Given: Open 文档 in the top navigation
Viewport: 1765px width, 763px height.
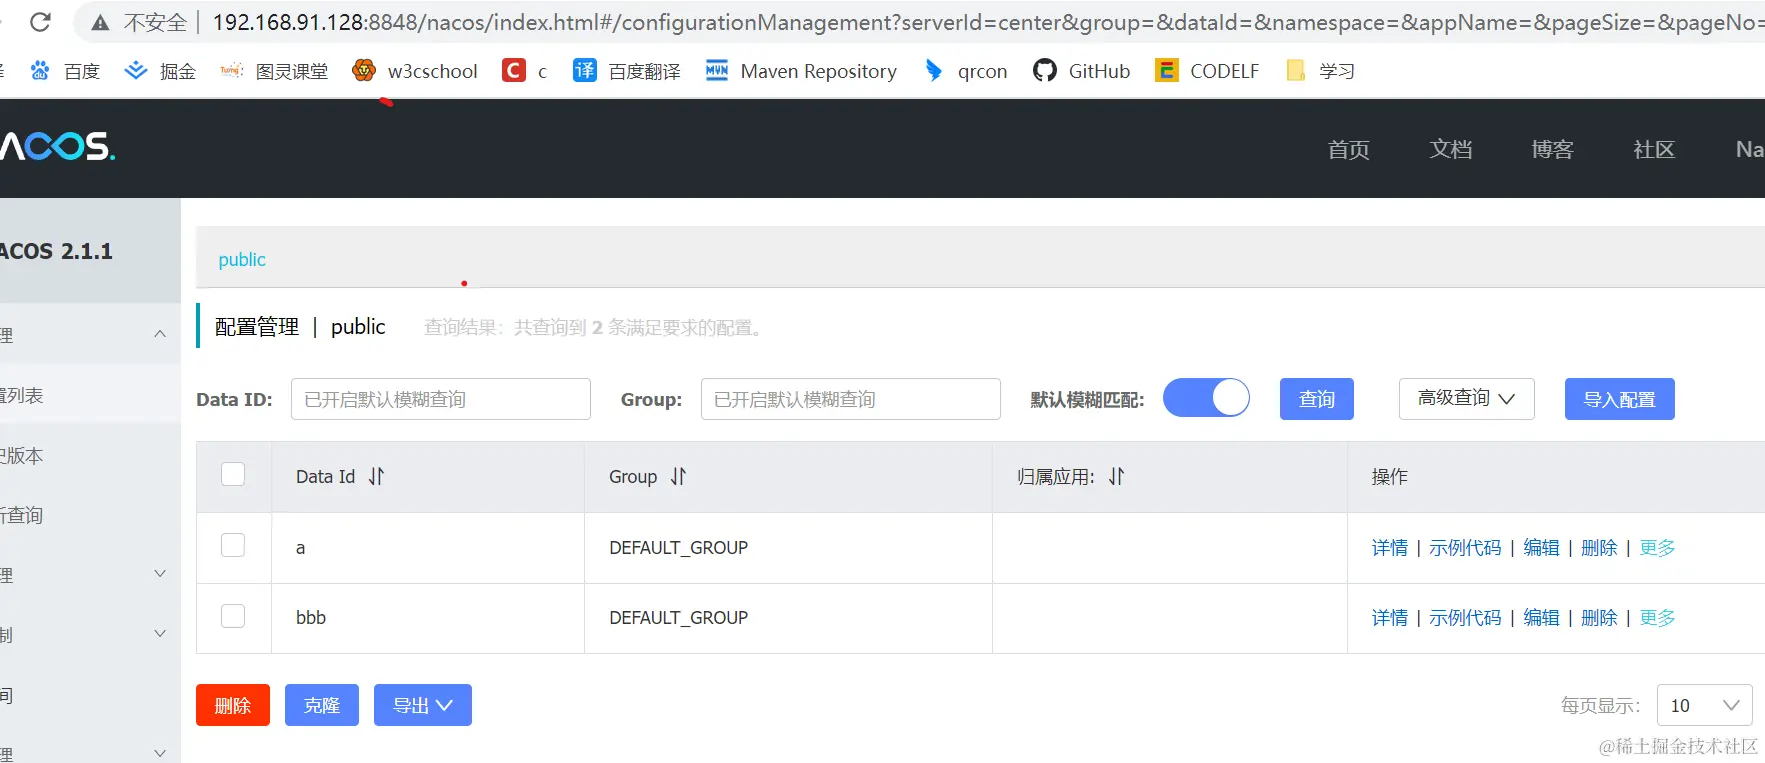Looking at the screenshot, I should tap(1450, 150).
